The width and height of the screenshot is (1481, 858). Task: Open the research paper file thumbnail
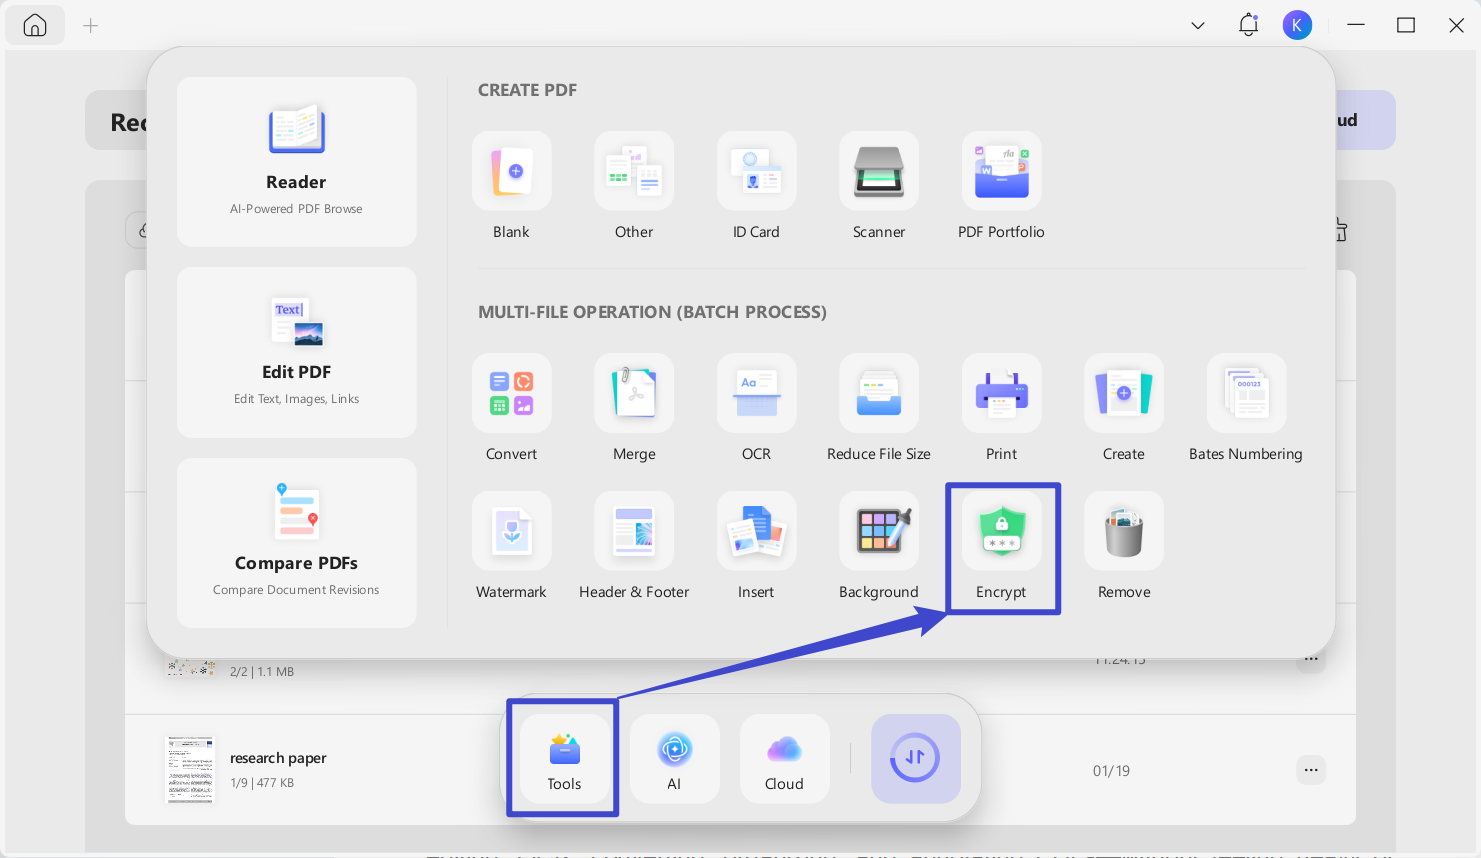coord(190,770)
